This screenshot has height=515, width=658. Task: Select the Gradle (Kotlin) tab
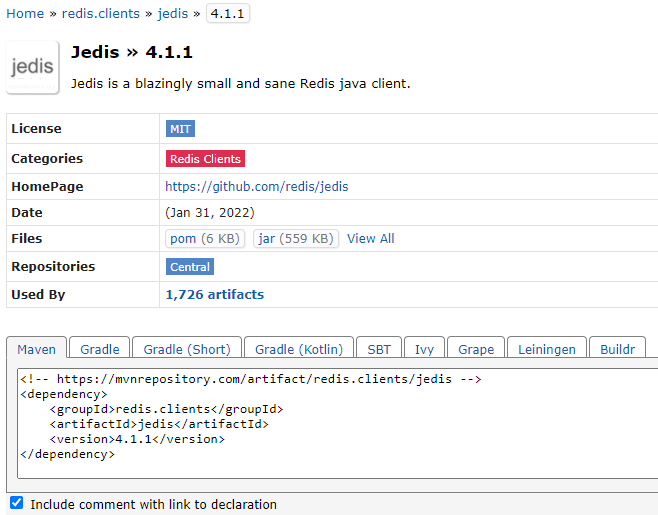(299, 349)
